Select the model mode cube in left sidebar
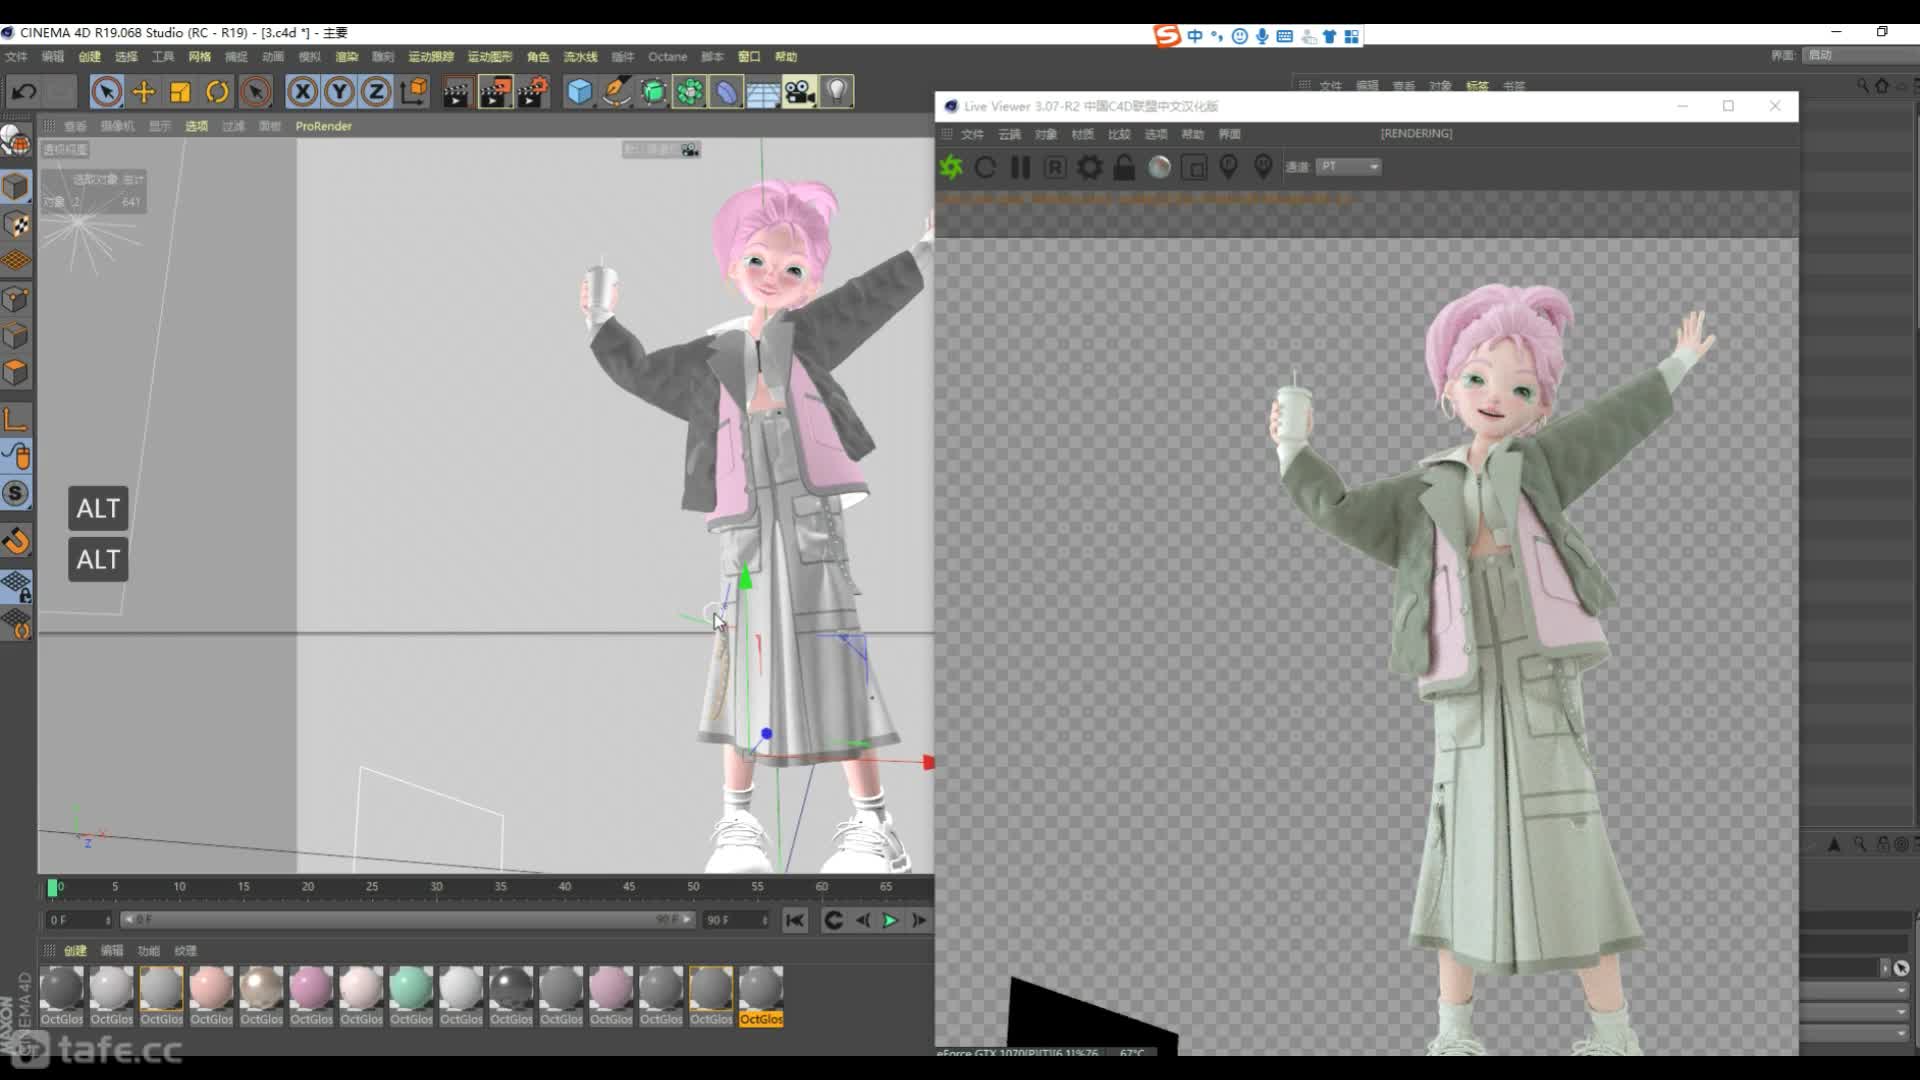This screenshot has height=1080, width=1920. (x=16, y=187)
